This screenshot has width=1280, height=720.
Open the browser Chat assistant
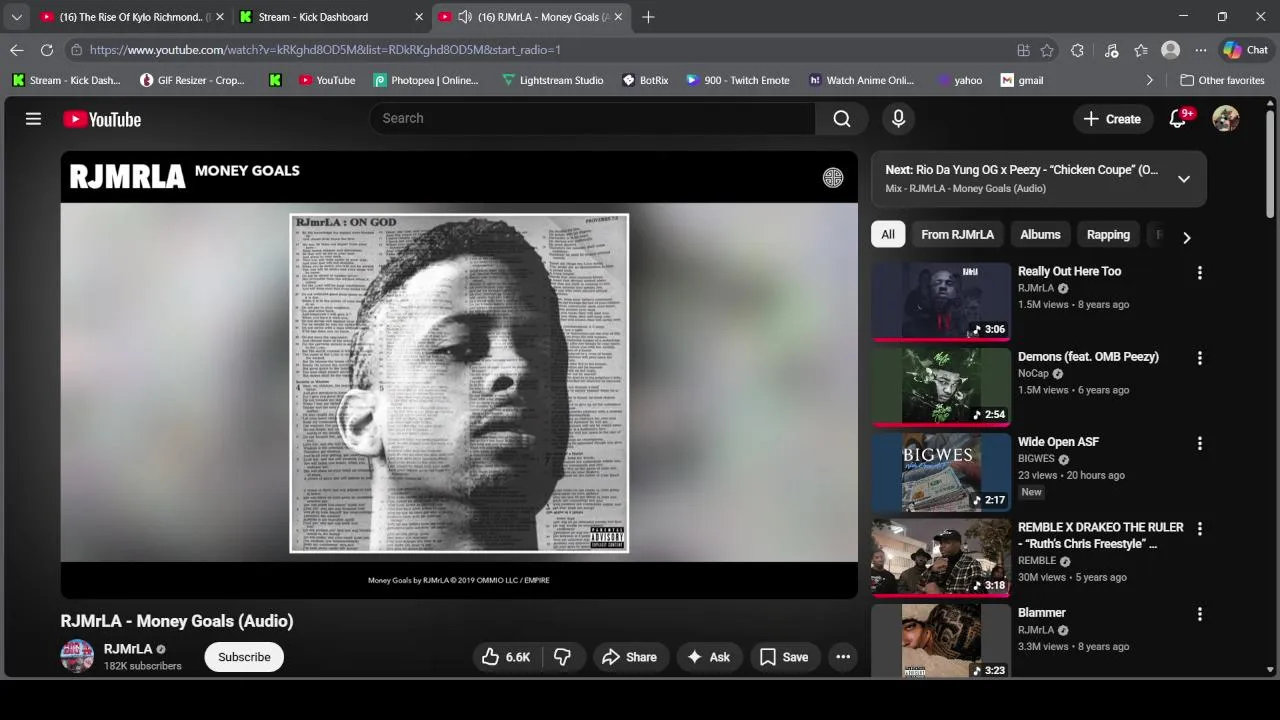tap(1246, 50)
